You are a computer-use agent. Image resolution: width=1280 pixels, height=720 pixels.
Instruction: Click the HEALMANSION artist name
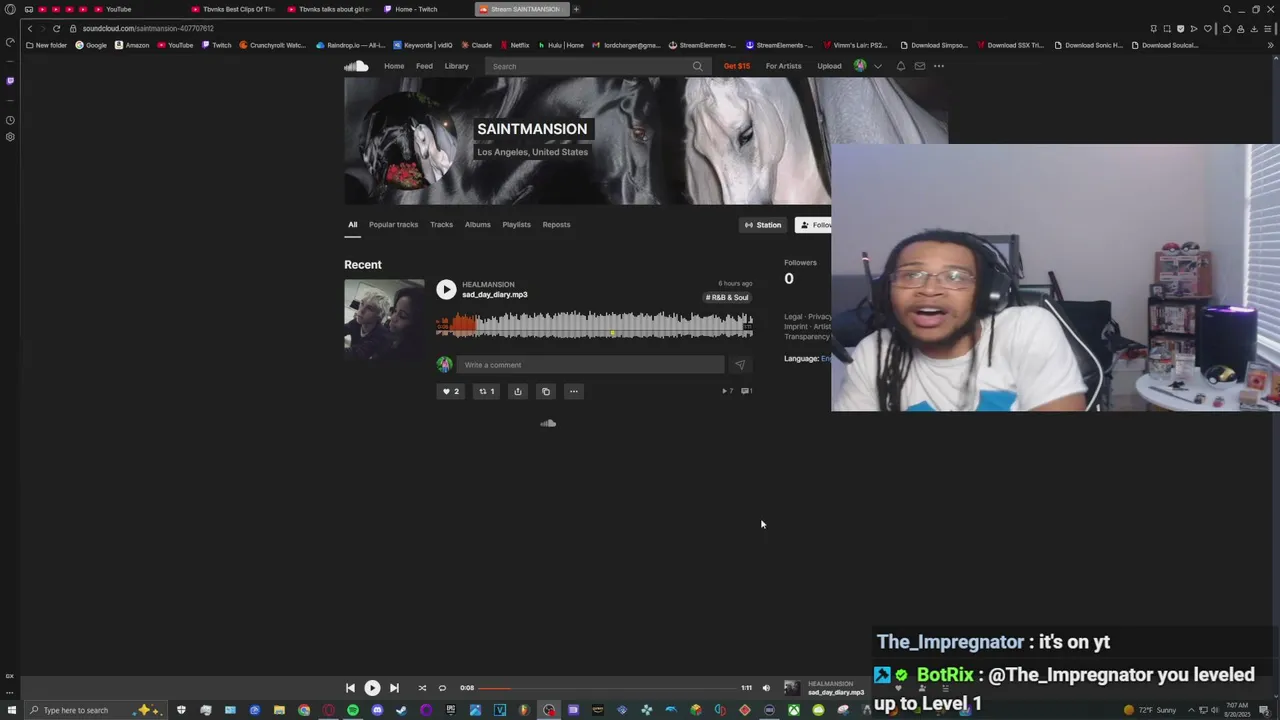point(488,284)
